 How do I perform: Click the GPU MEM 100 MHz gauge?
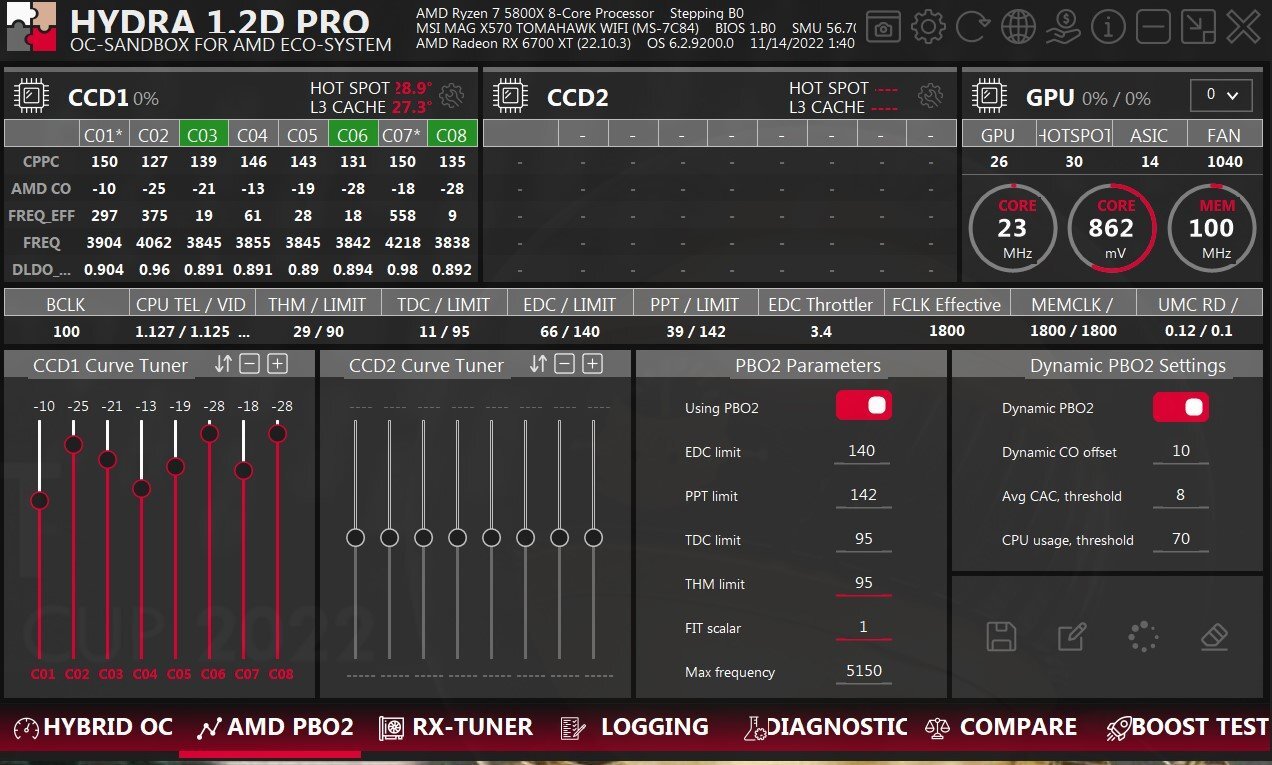pos(1210,227)
